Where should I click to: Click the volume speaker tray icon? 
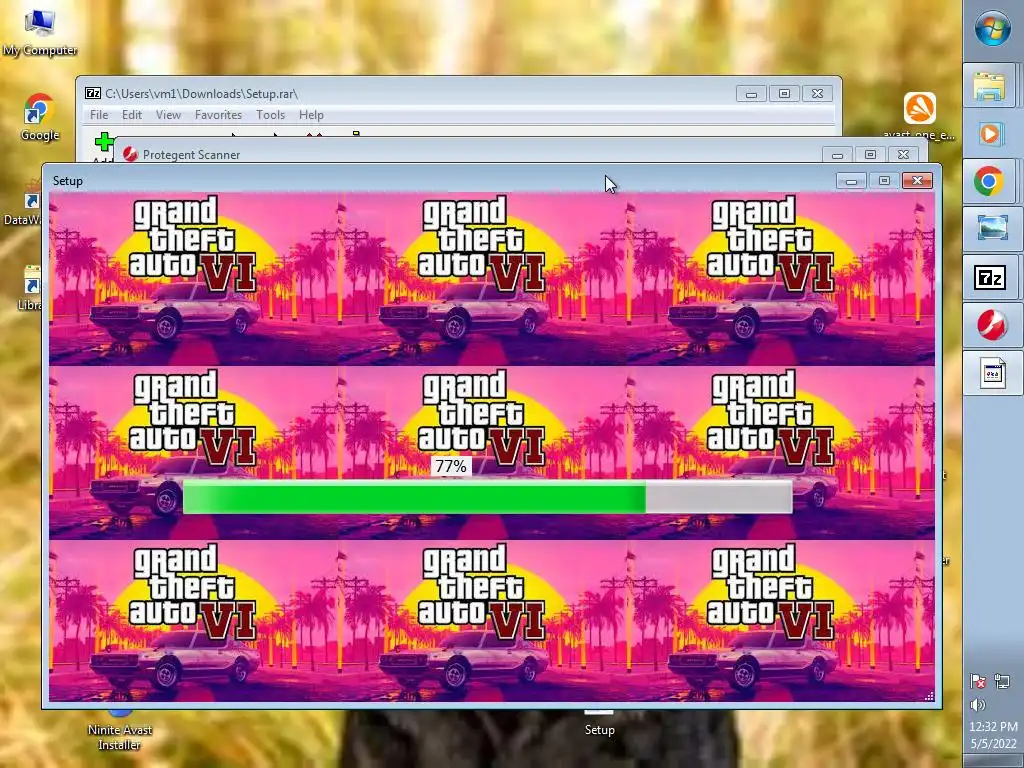[978, 705]
